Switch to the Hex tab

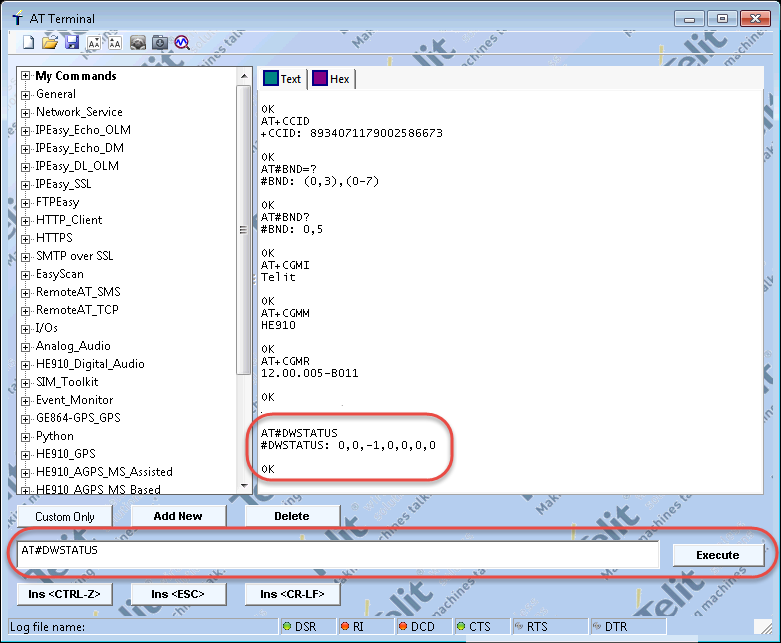click(331, 79)
